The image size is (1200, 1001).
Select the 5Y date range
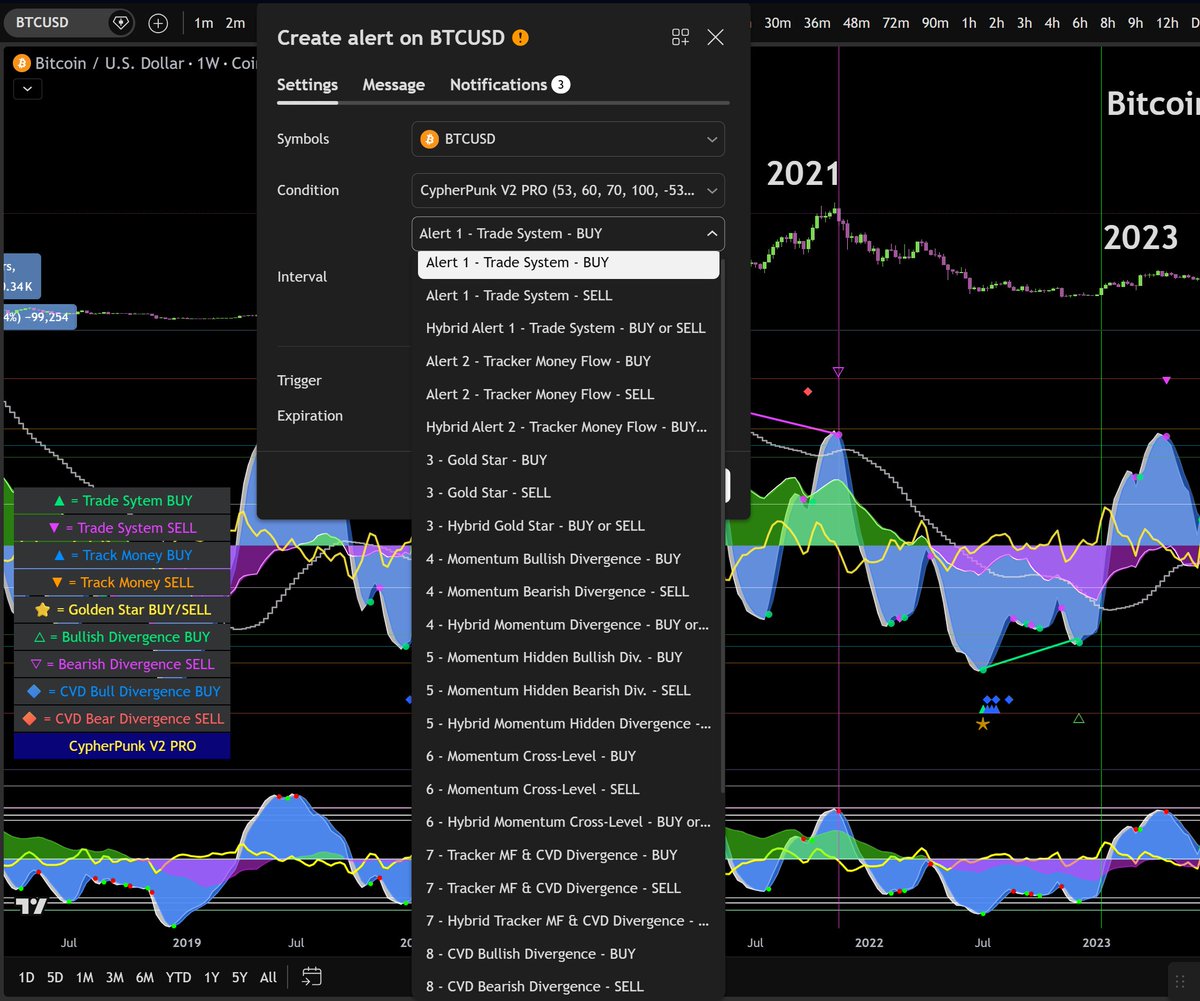click(x=240, y=977)
